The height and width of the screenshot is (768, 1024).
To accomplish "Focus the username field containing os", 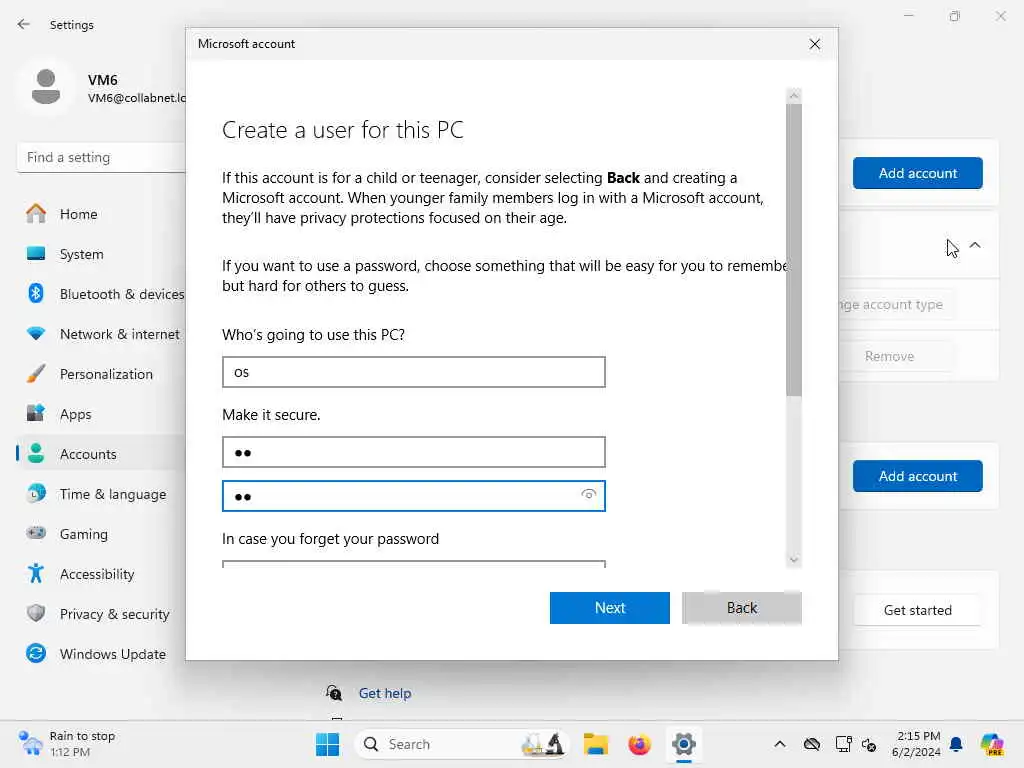I will point(413,372).
